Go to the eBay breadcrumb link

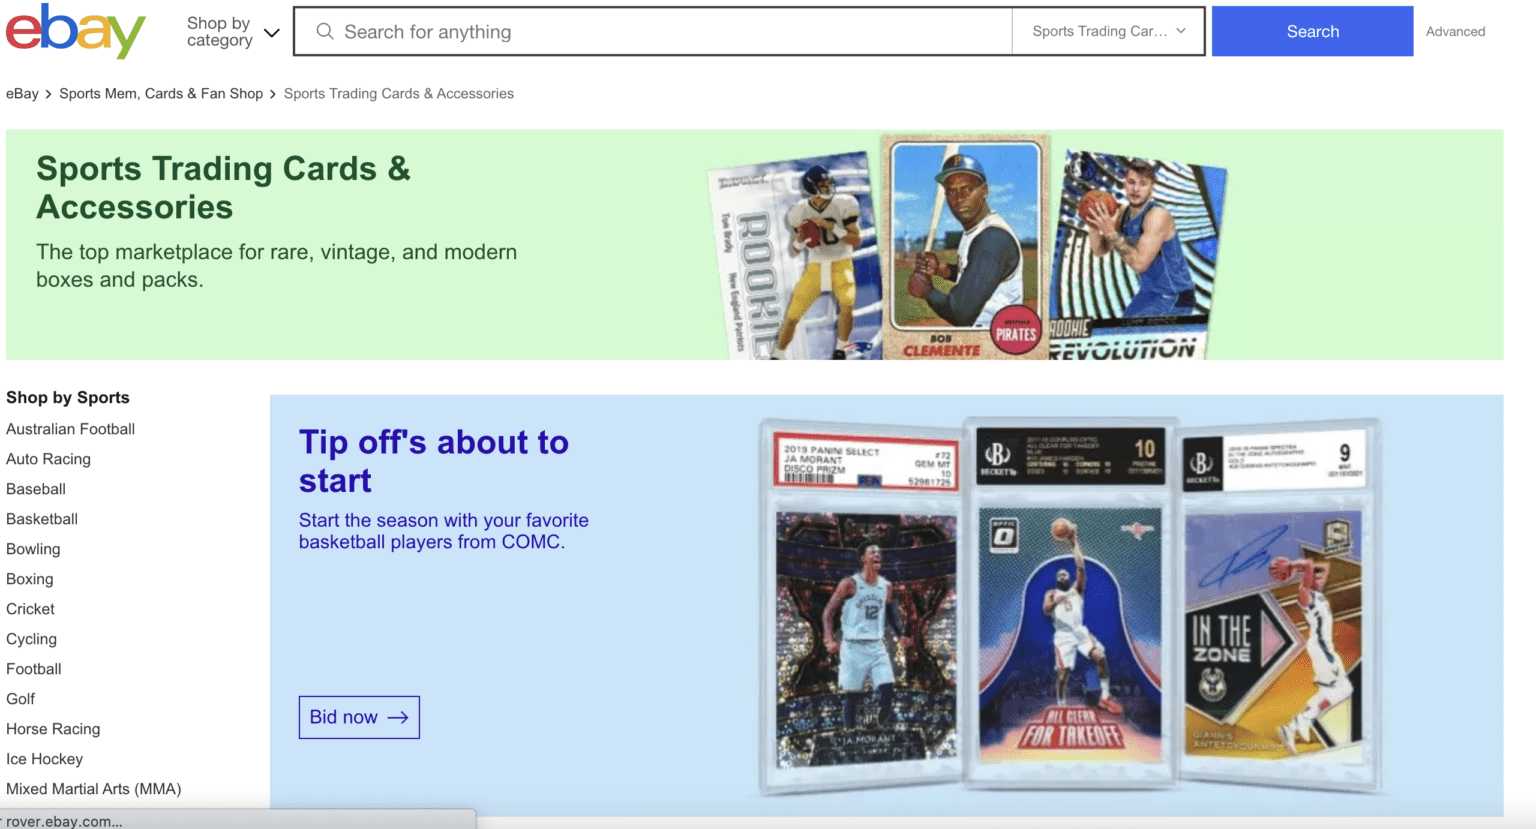coord(22,94)
